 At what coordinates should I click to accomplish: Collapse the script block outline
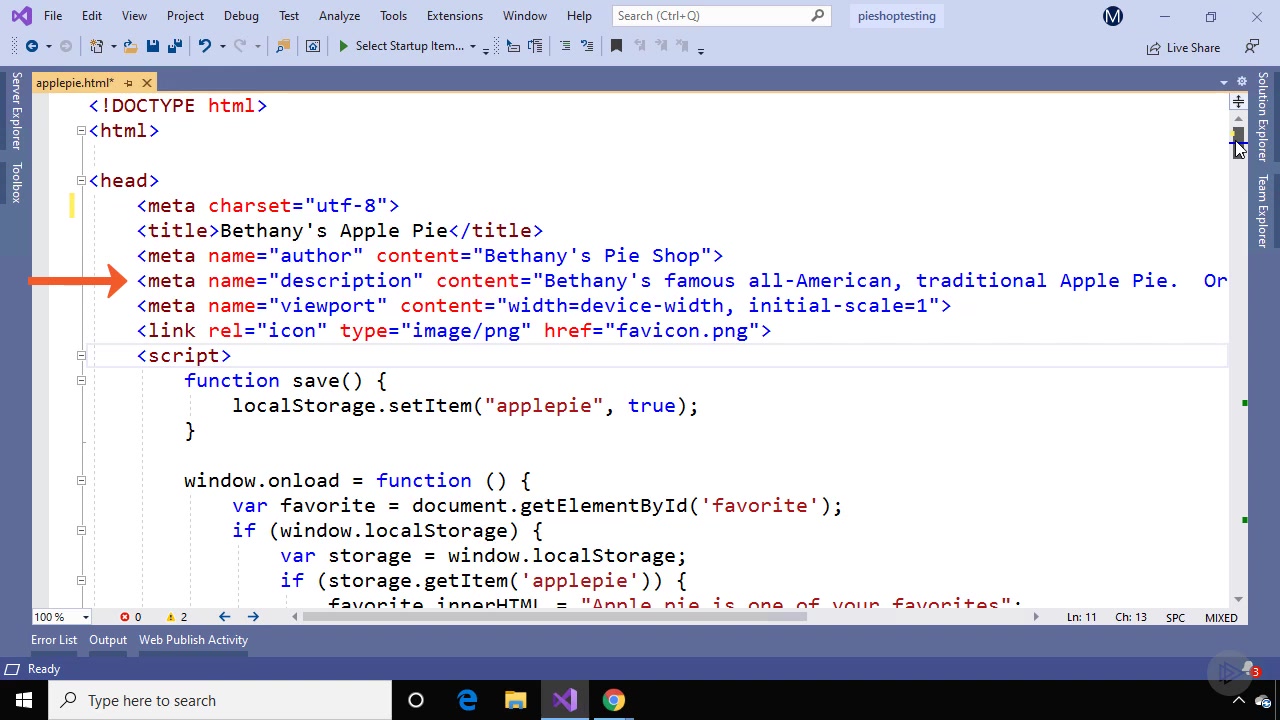tap(81, 356)
